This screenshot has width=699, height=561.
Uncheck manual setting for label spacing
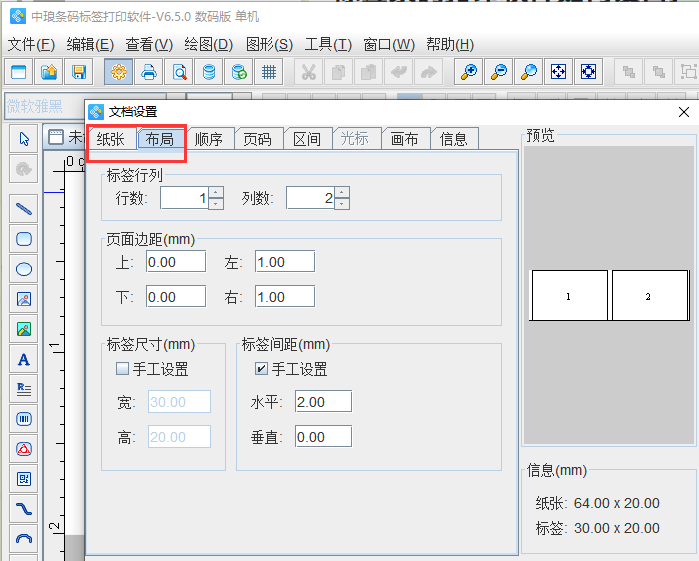pyautogui.click(x=262, y=369)
